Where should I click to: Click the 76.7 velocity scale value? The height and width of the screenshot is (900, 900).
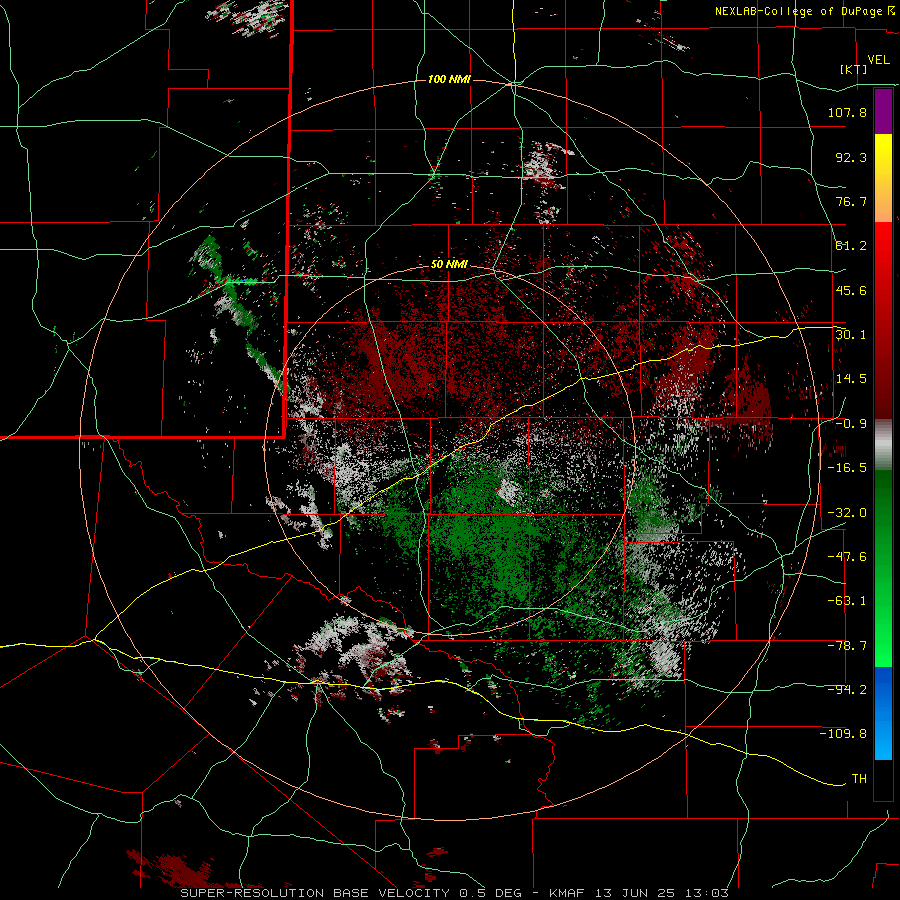coord(851,201)
